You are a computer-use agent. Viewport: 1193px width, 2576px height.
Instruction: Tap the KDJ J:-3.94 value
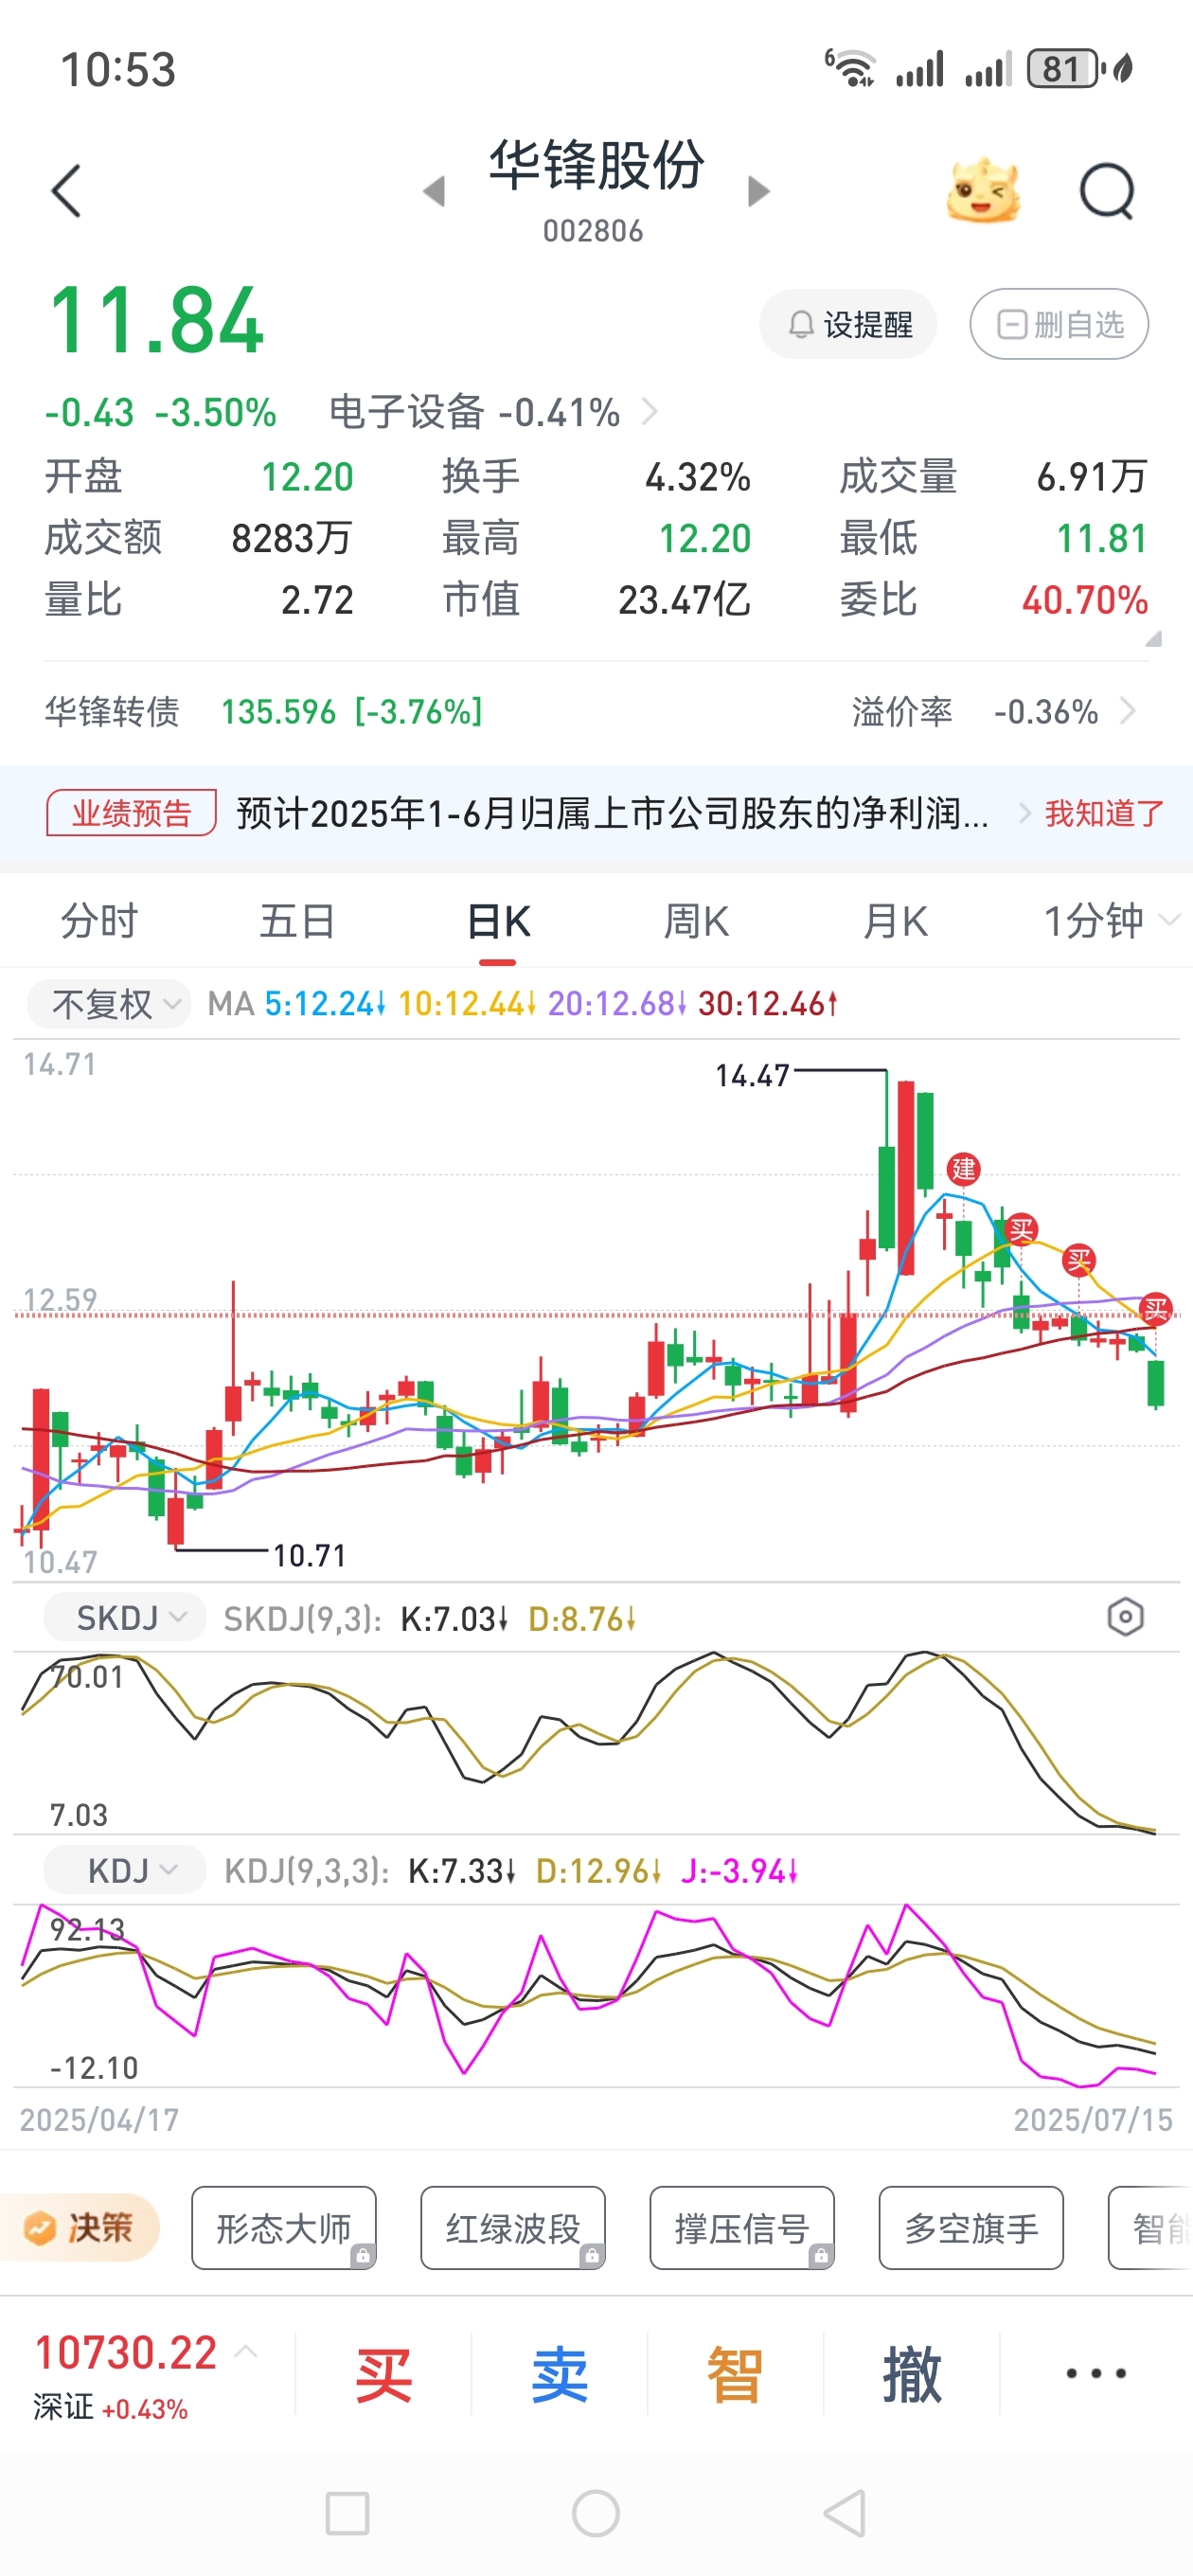739,1870
